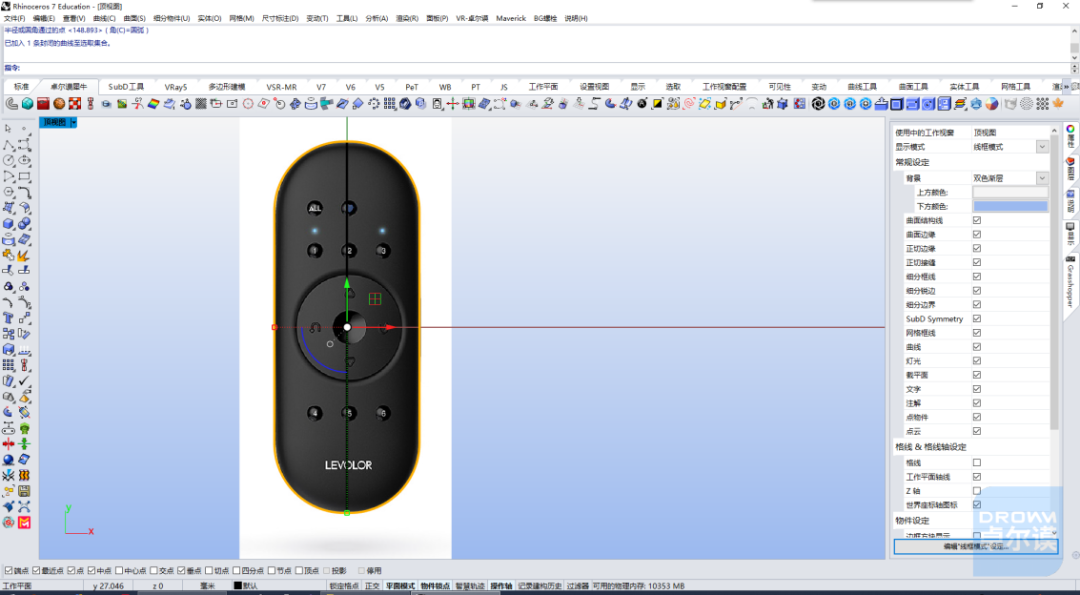The width and height of the screenshot is (1080, 595).
Task: Toggle SubD Symmetry checkbox
Action: 977,319
